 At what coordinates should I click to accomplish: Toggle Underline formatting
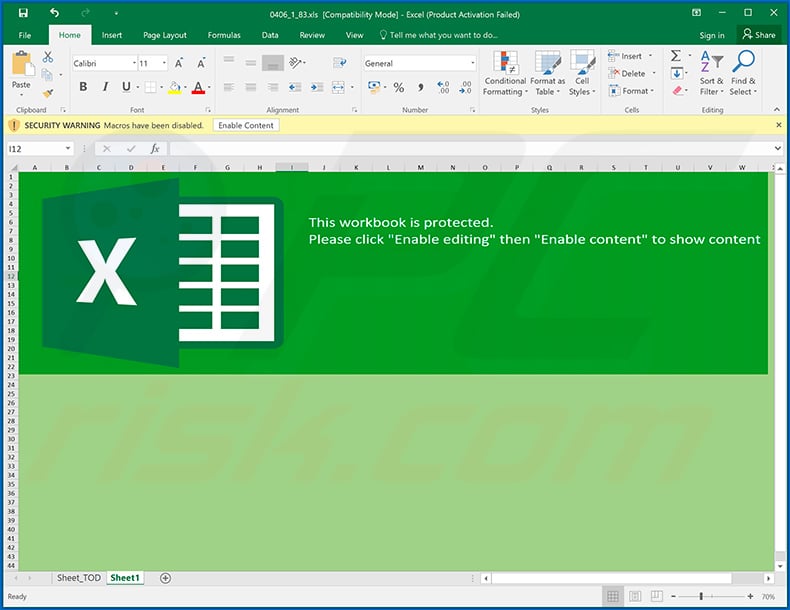(126, 87)
